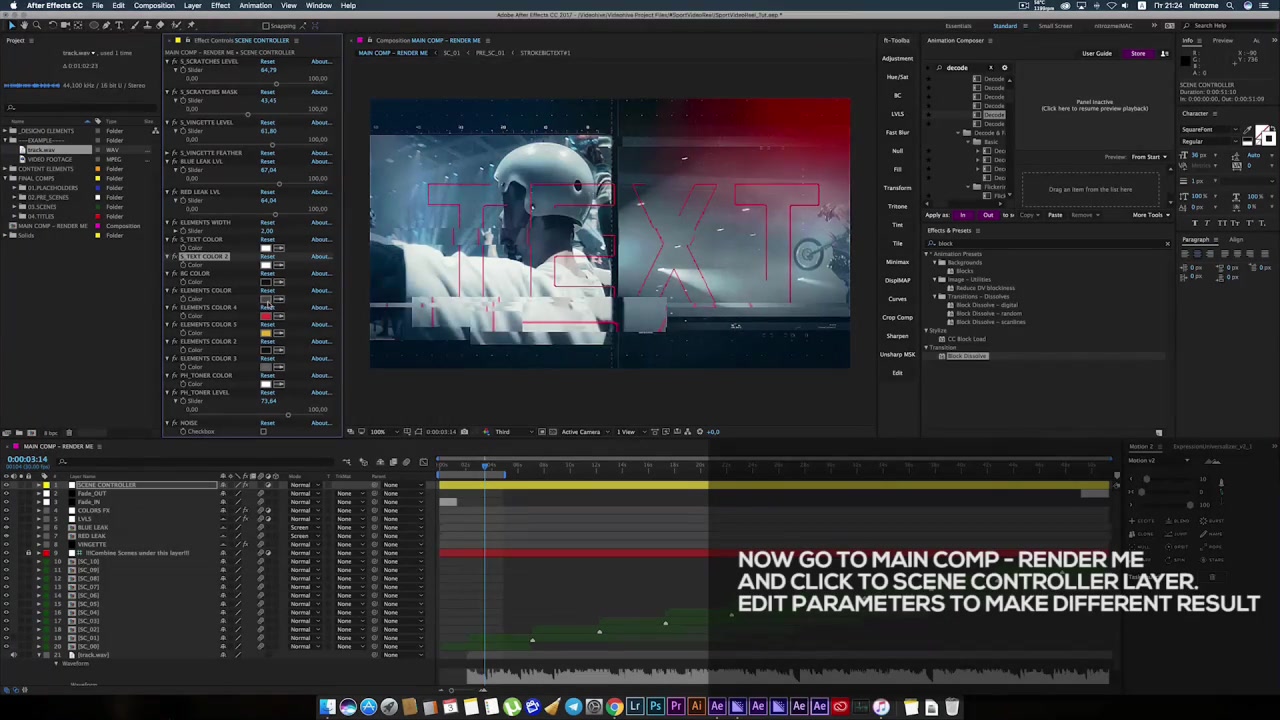Take snapshot with viewer camera icon
This screenshot has height=720, width=1280.
click(x=464, y=432)
